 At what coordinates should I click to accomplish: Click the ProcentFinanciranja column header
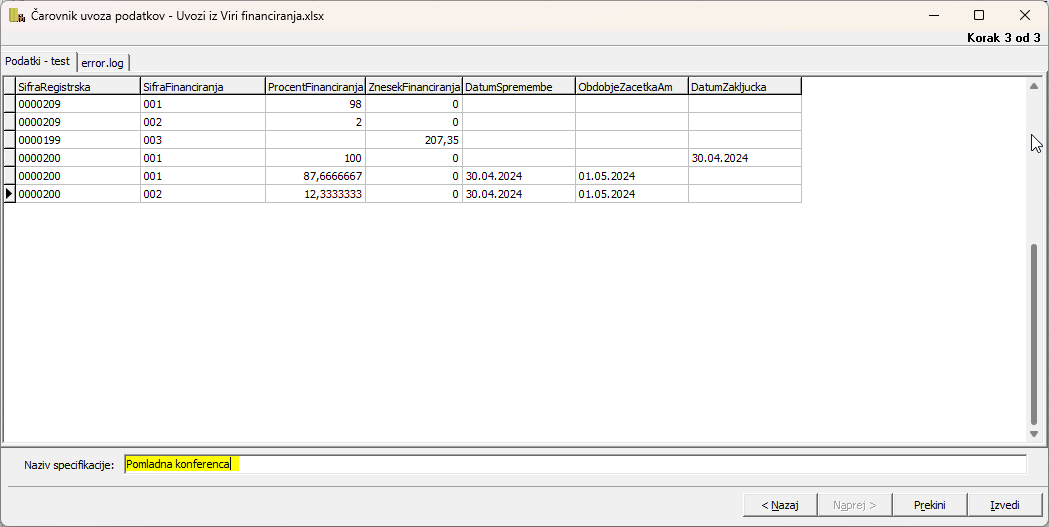point(315,86)
